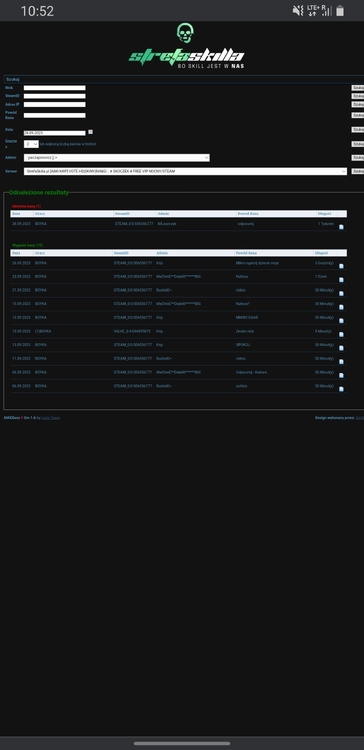The height and width of the screenshot is (750, 364).
Task: Open the calendar picker next to Data field
Action: point(90,132)
